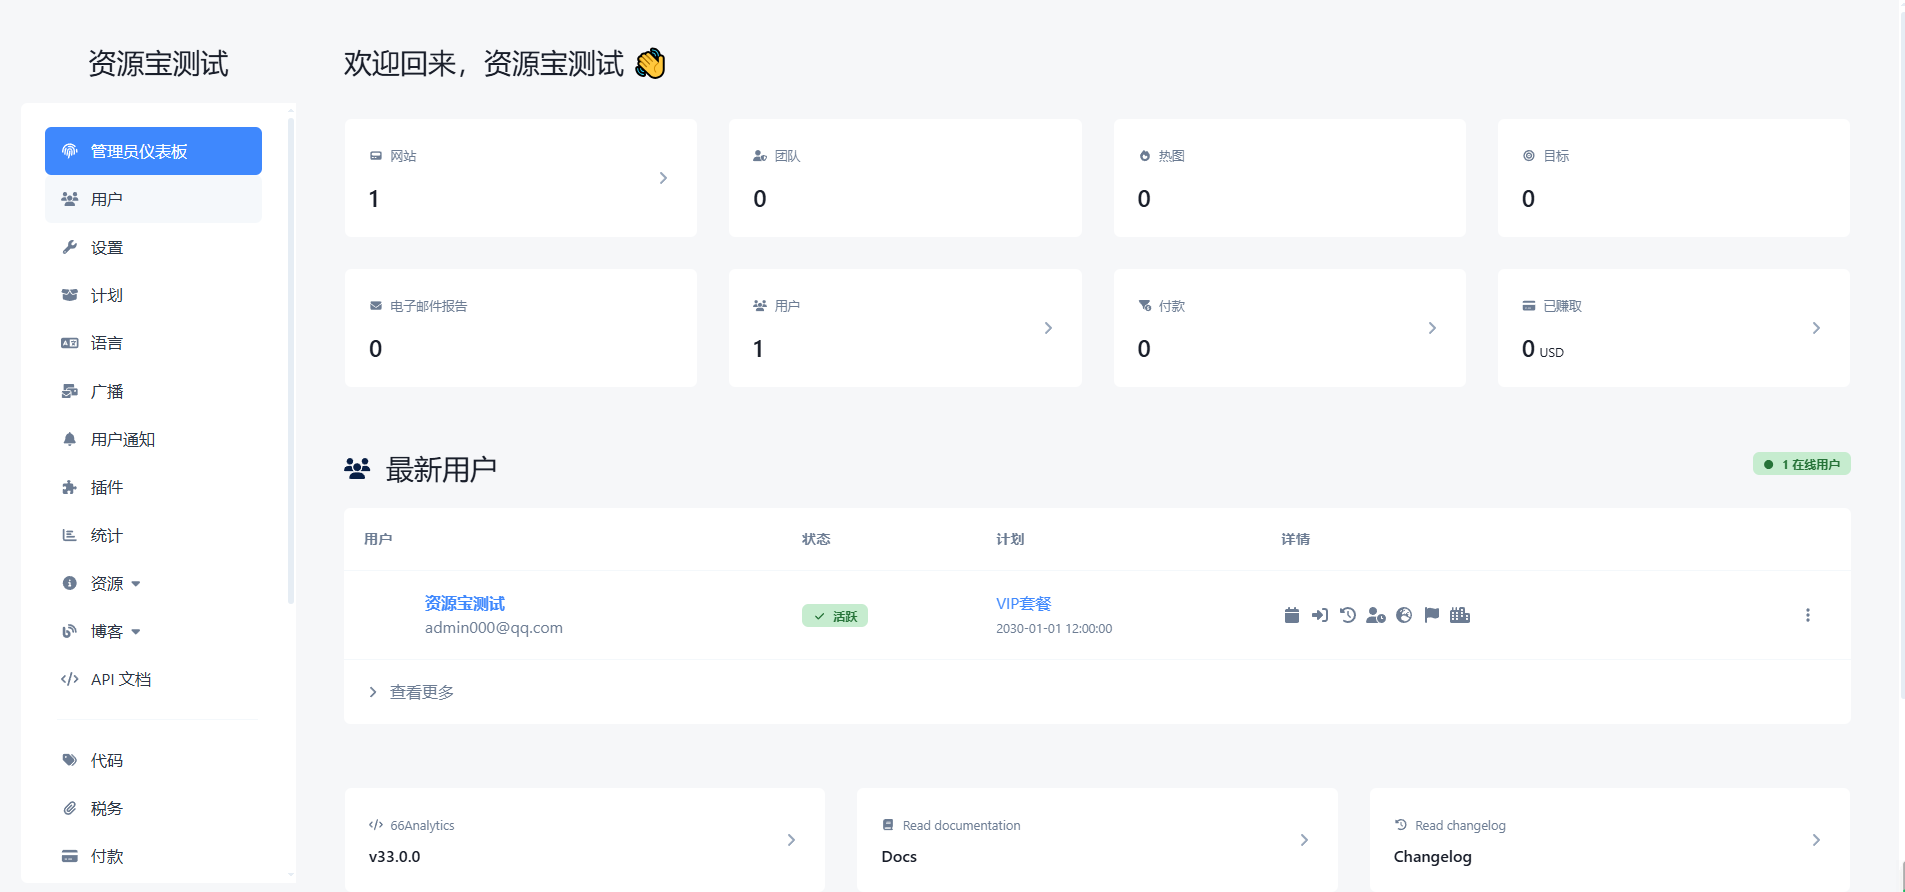Click the 资源宝测试 site title
This screenshot has width=1905, height=892.
158,63
